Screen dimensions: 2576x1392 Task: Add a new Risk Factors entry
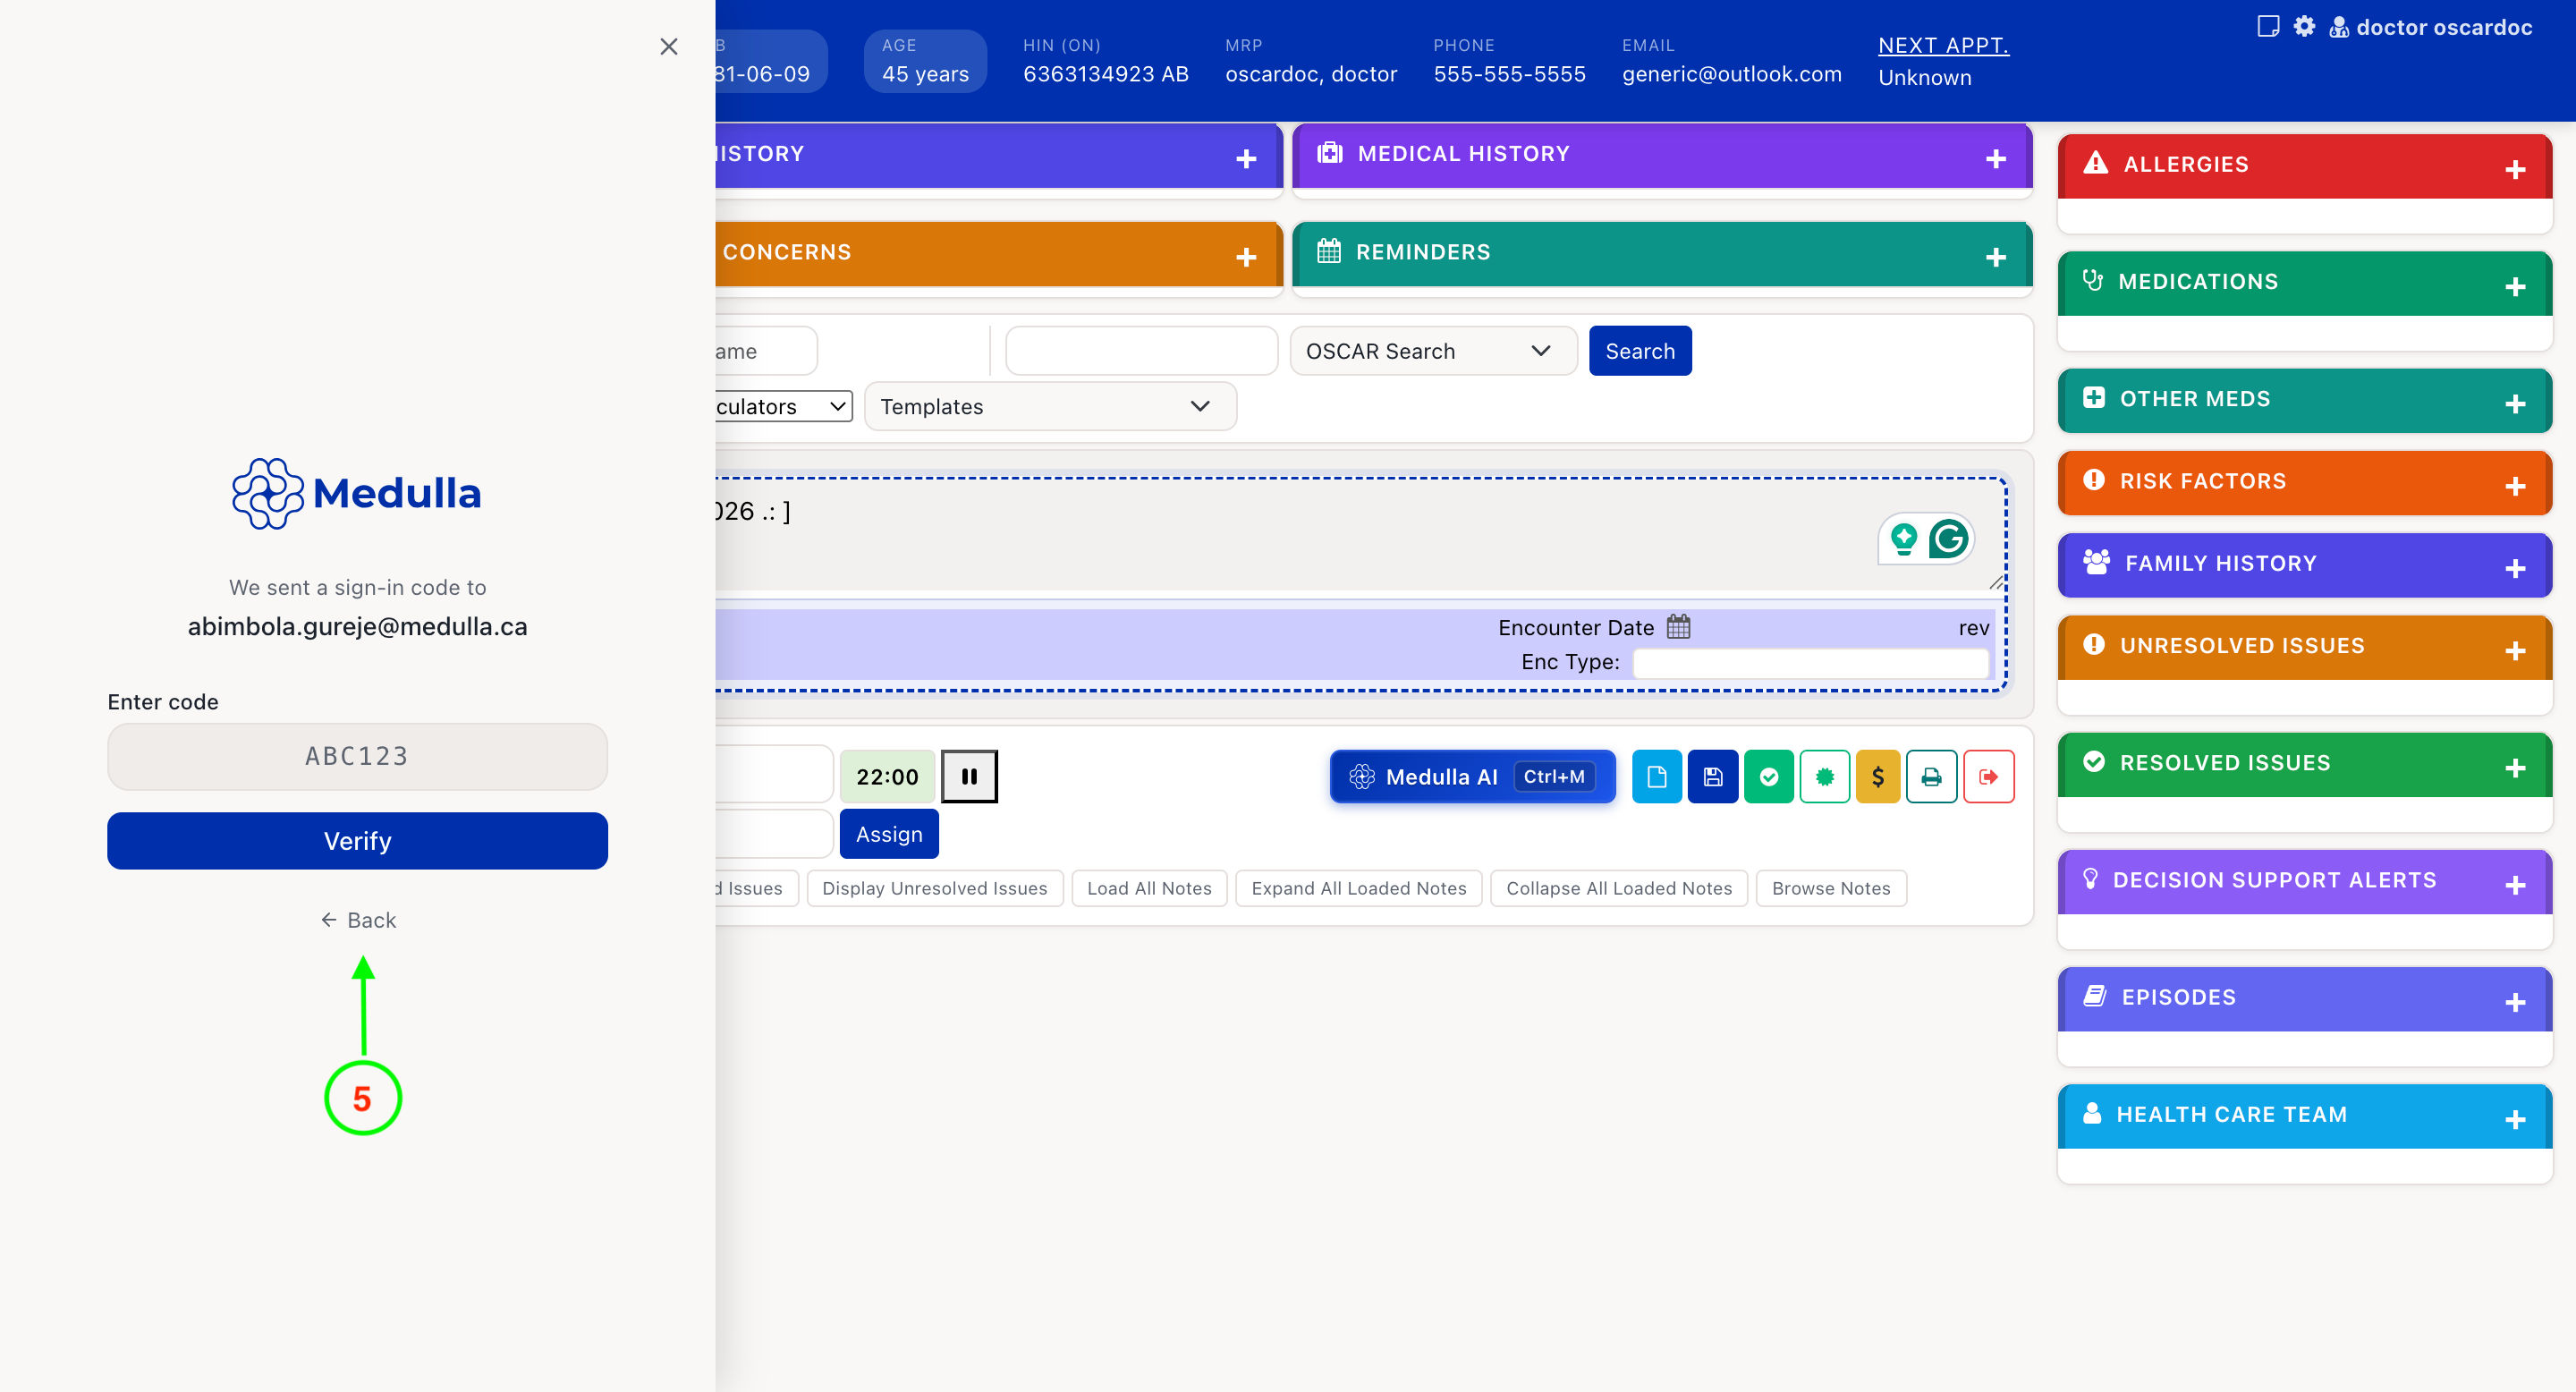pos(2516,486)
